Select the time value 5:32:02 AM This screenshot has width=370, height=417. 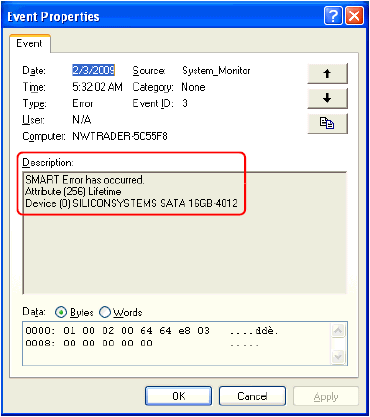(97, 87)
